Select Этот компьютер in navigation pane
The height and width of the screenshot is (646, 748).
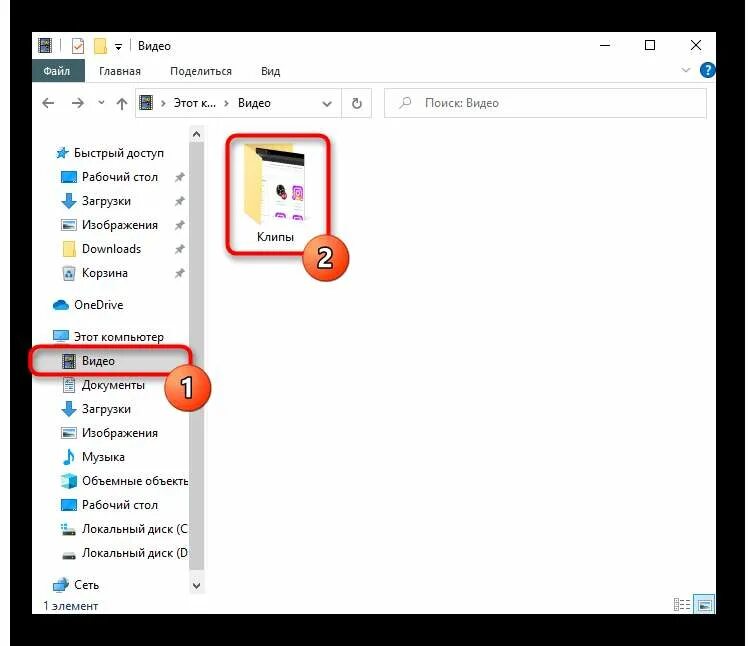118,337
